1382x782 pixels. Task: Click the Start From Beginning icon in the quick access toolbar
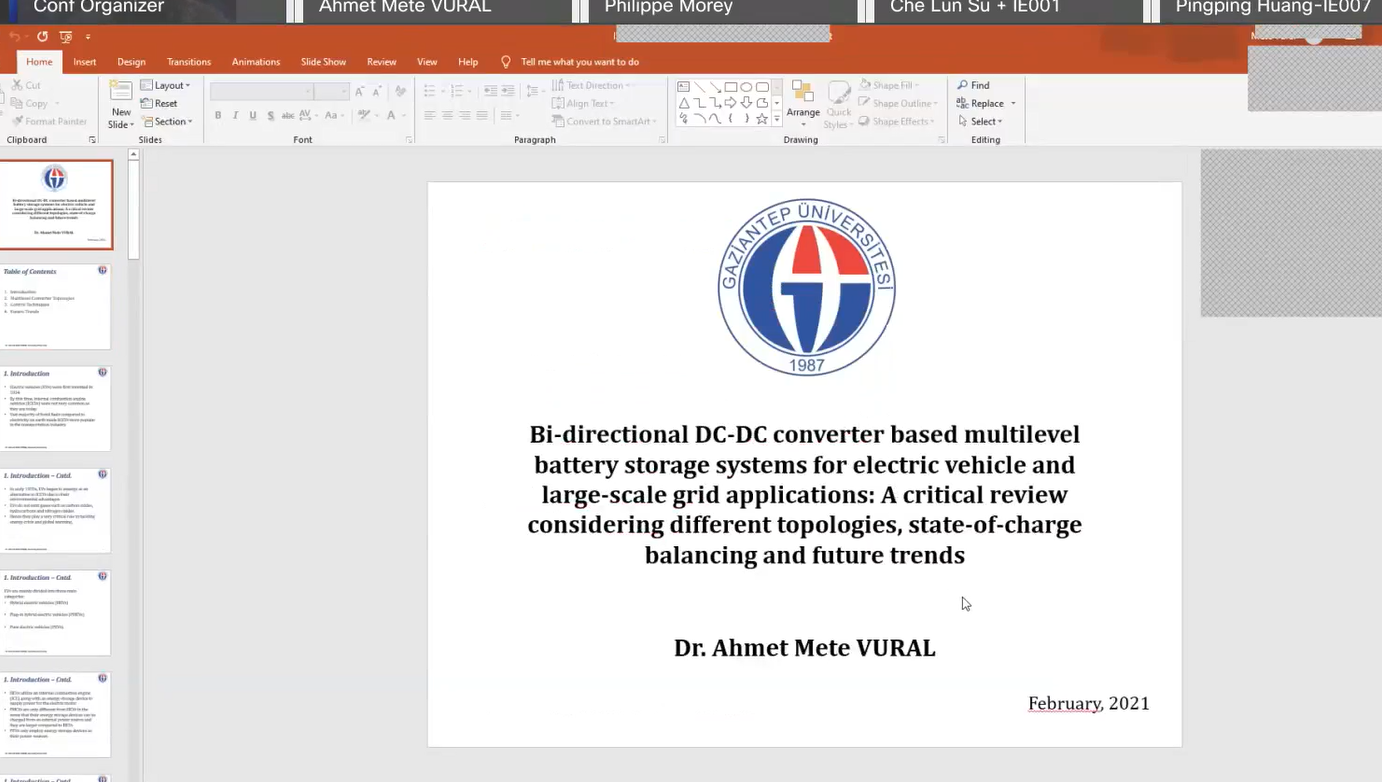pyautogui.click(x=66, y=37)
